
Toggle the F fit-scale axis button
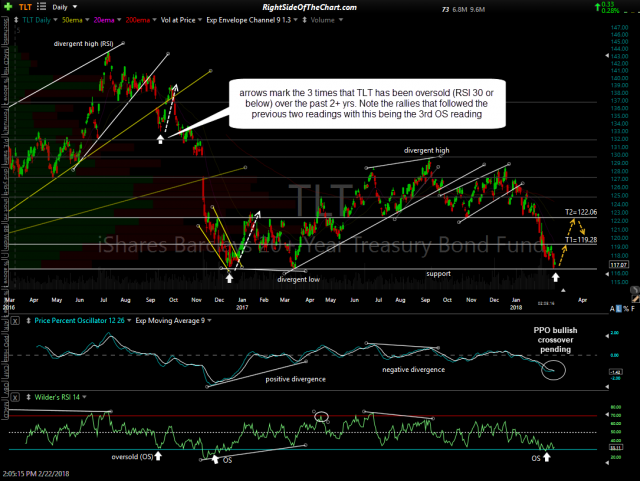point(633,309)
